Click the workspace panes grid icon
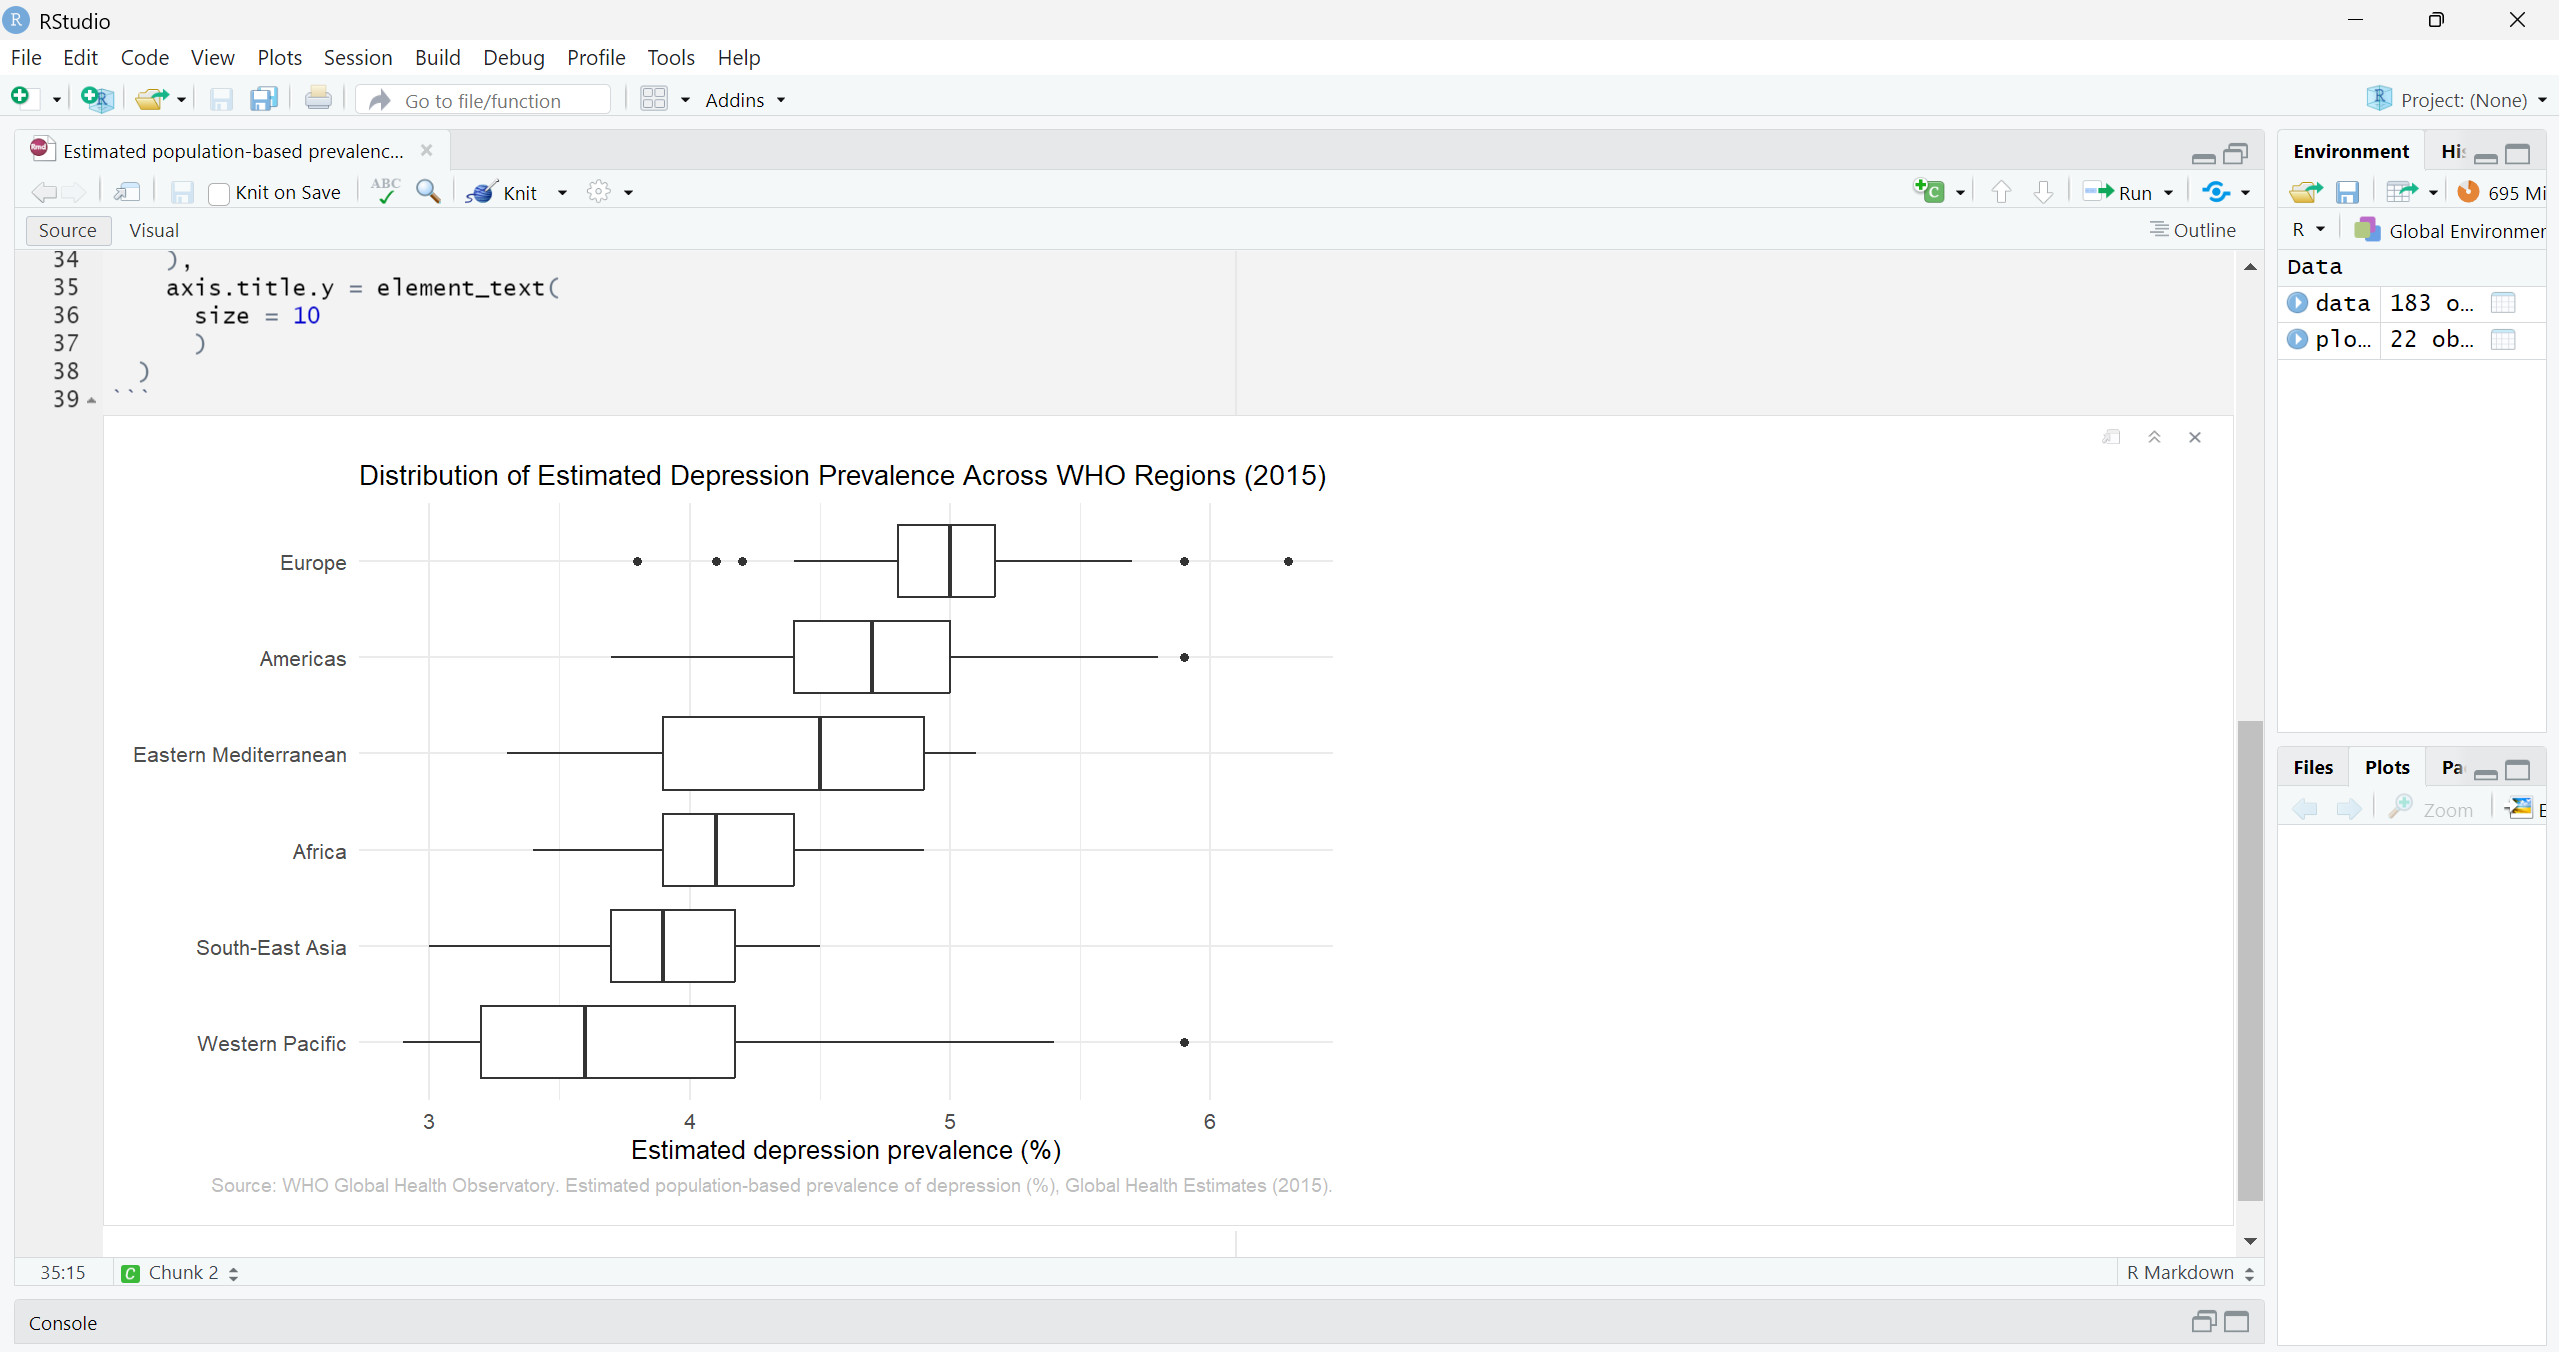Image resolution: width=2559 pixels, height=1352 pixels. point(654,99)
